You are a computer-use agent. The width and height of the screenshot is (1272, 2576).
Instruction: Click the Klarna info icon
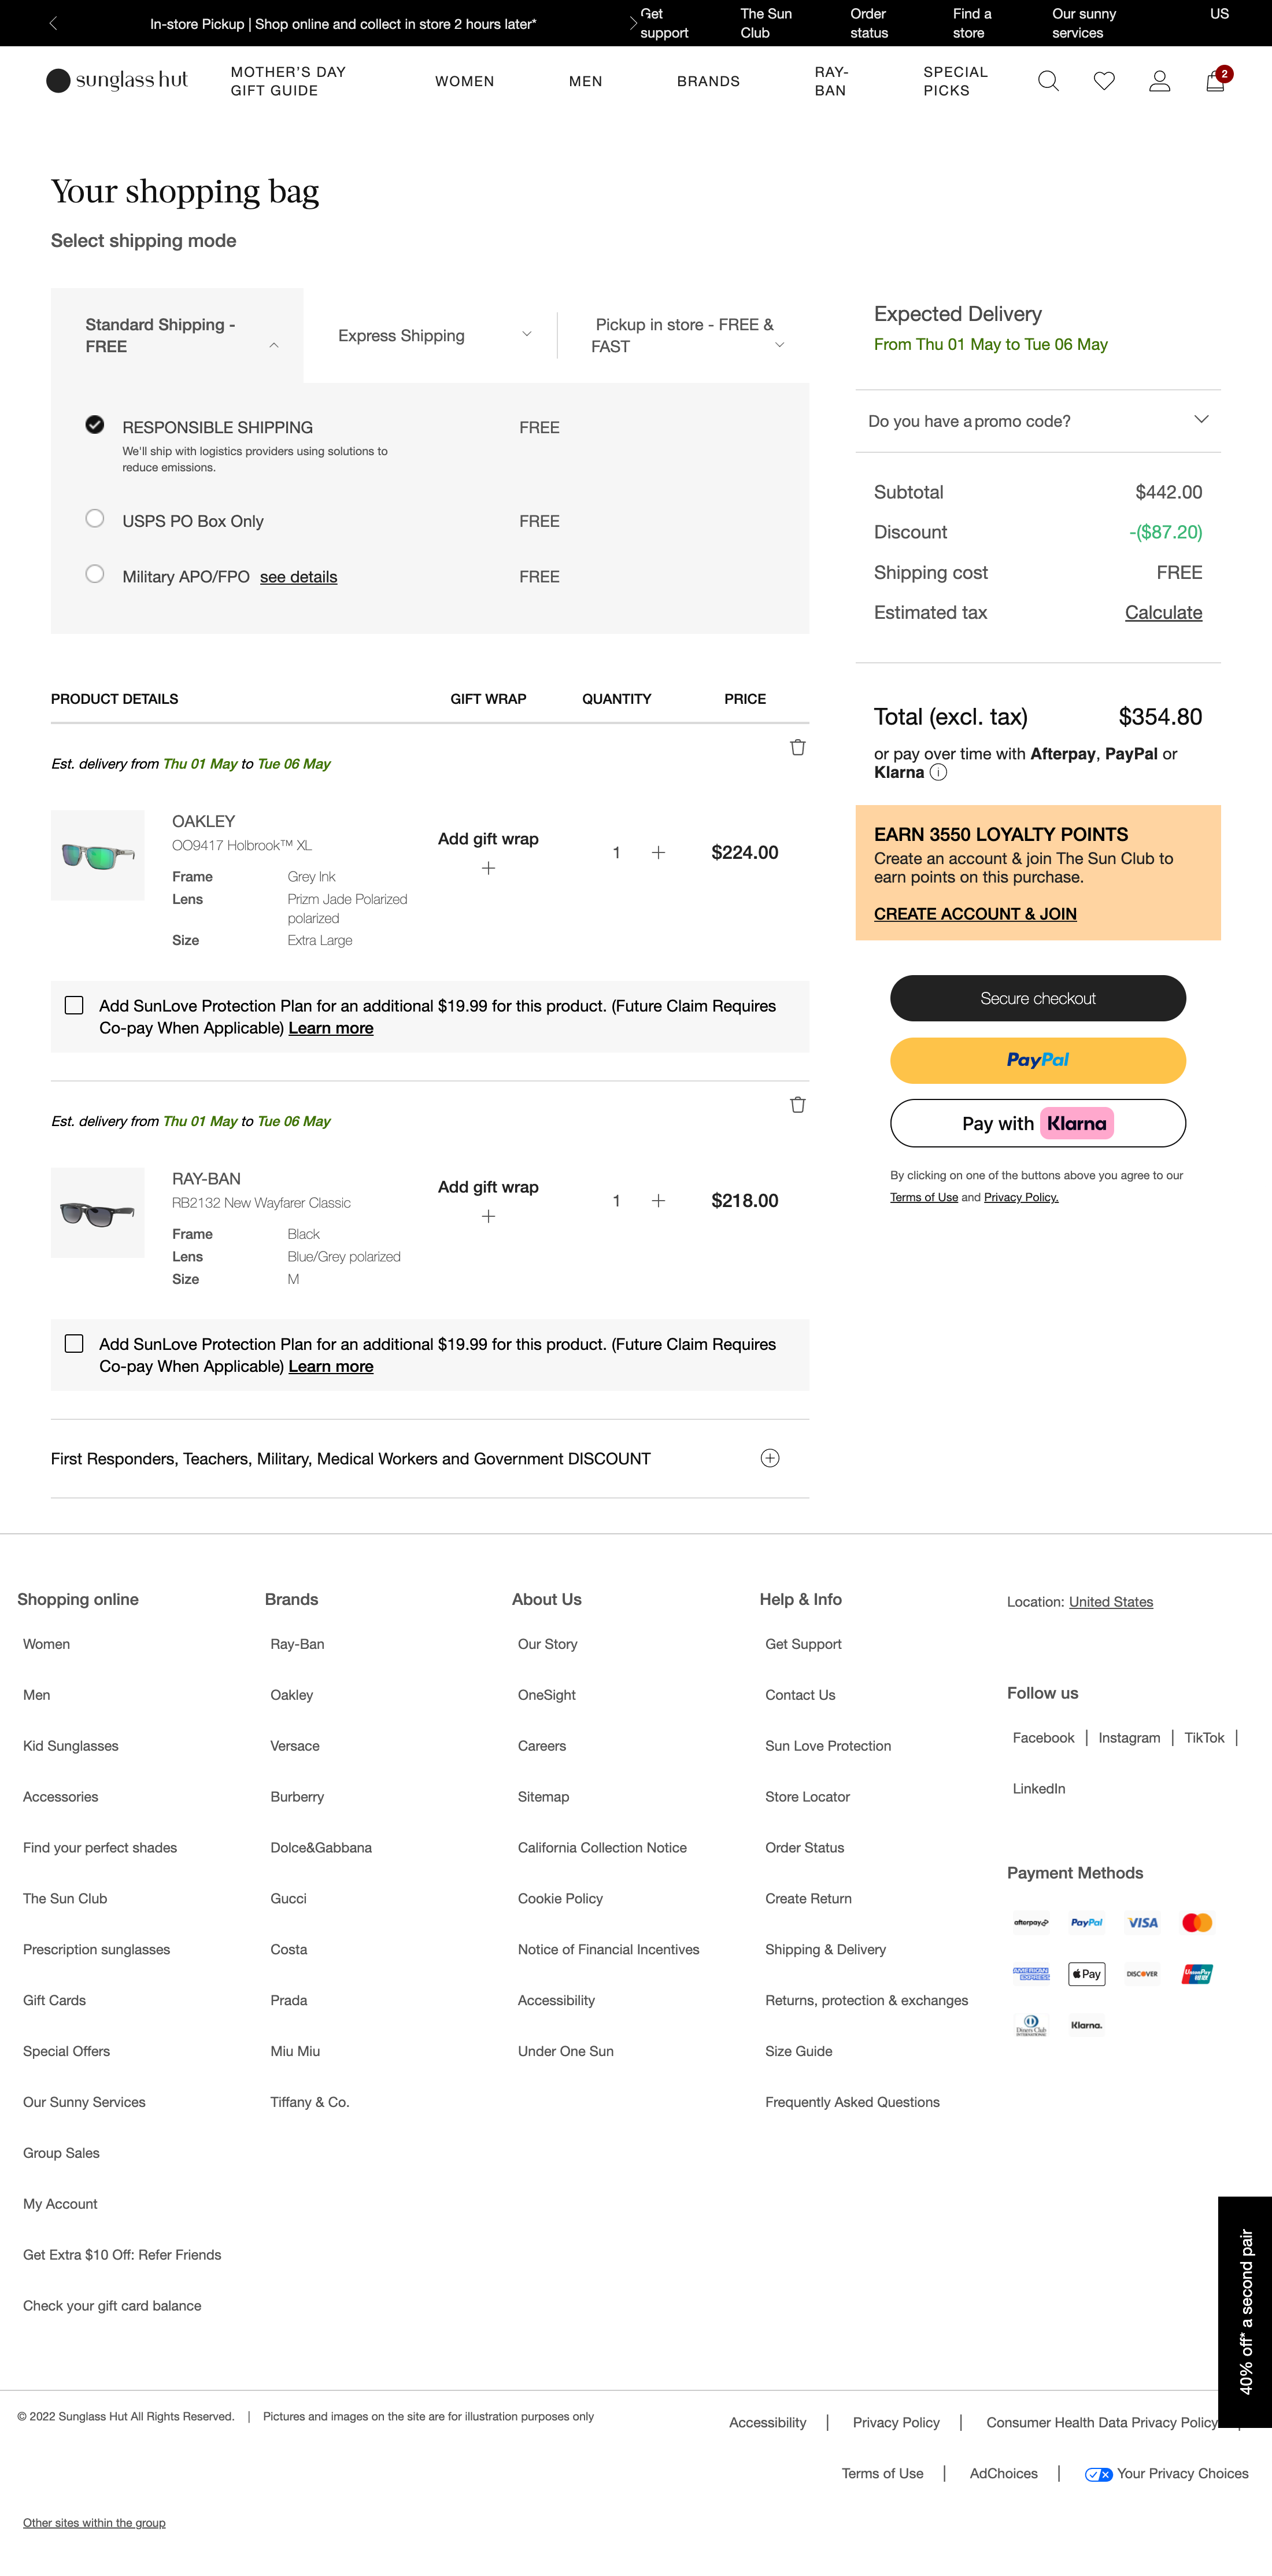coord(938,772)
